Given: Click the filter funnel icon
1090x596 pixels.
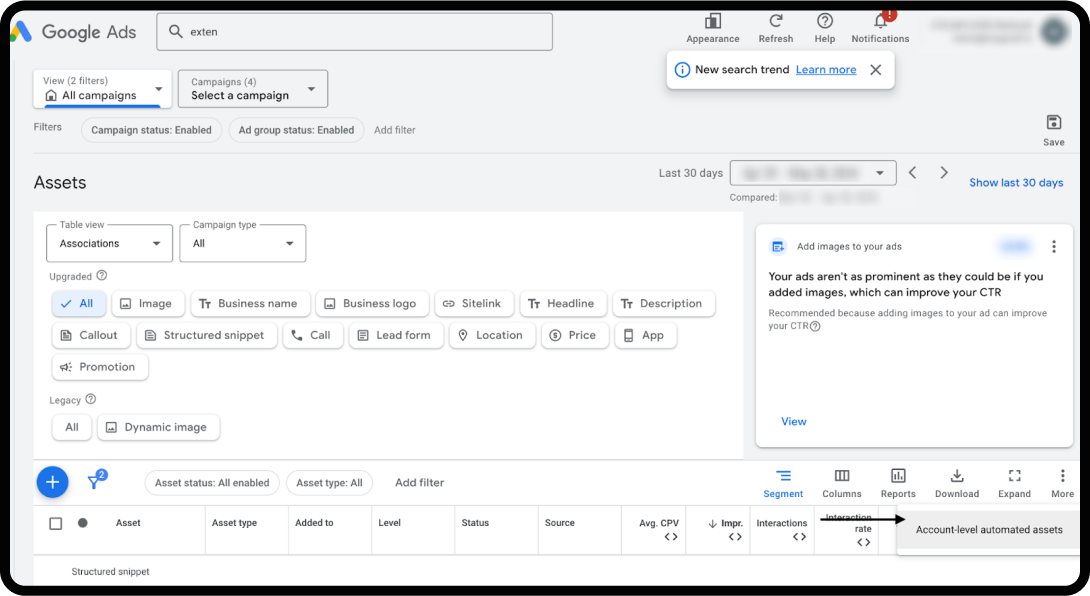Looking at the screenshot, I should (95, 481).
